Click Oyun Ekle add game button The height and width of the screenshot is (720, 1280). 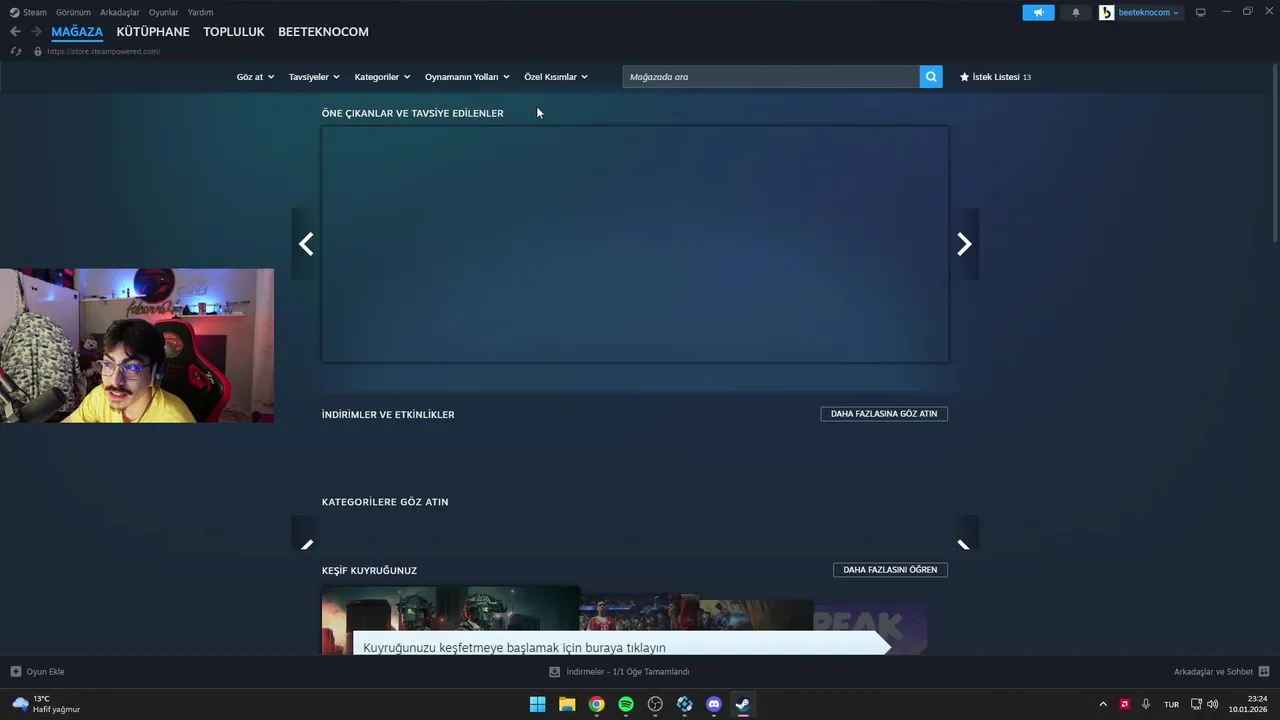pos(38,672)
